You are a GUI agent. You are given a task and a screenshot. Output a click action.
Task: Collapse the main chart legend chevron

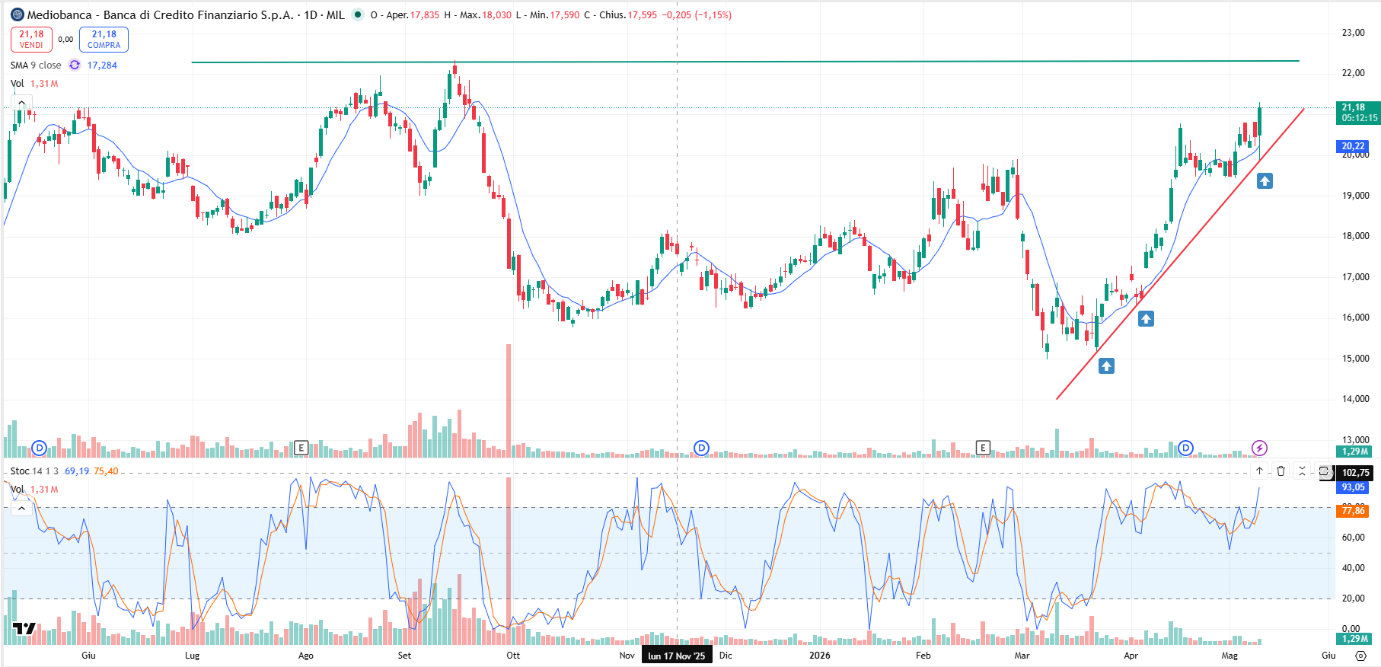[22, 103]
